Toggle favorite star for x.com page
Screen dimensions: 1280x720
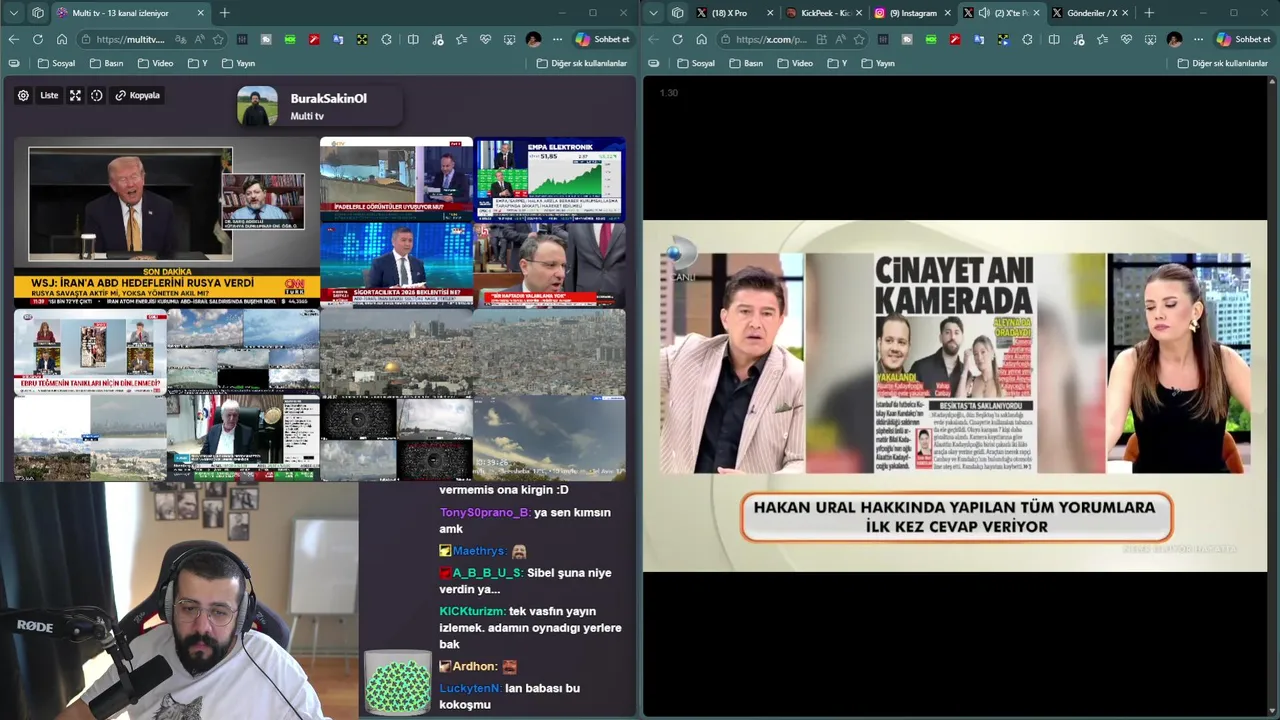click(860, 39)
